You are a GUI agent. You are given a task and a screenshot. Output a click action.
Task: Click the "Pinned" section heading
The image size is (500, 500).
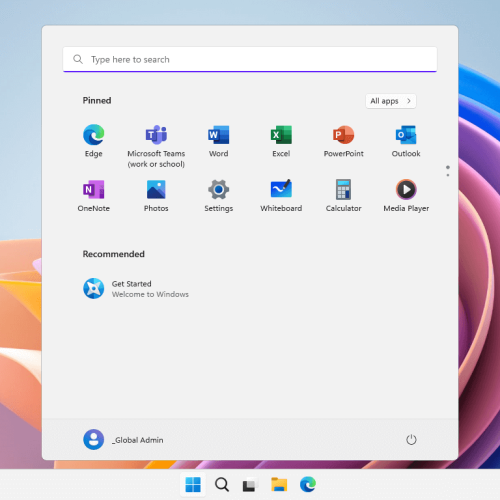coord(97,100)
